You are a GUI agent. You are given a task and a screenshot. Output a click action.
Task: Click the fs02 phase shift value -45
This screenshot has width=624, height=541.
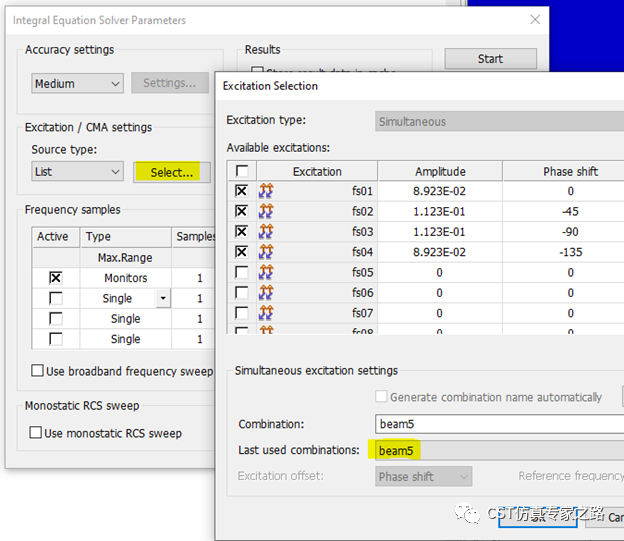[x=570, y=212]
